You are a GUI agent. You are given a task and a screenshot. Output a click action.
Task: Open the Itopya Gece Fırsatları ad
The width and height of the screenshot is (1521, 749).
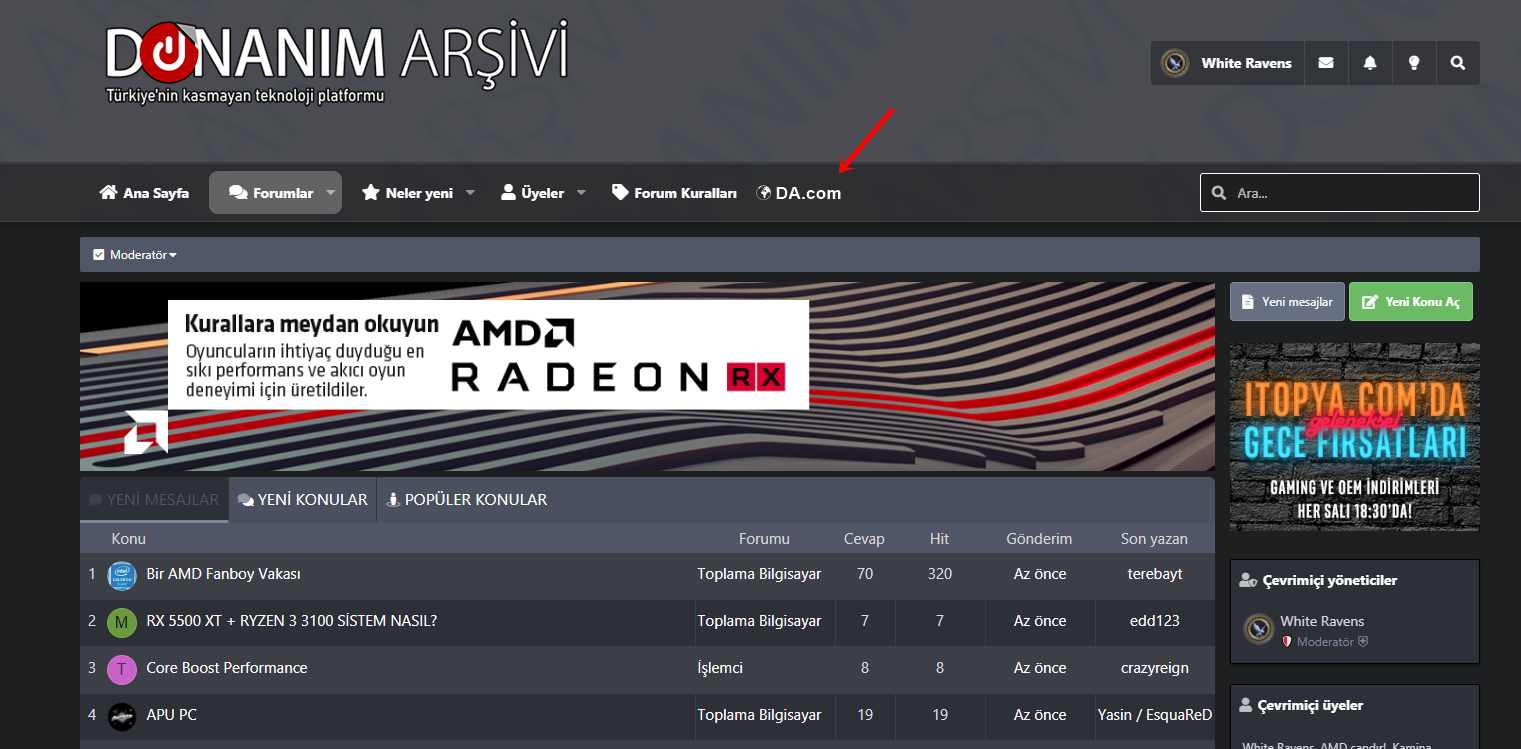click(x=1355, y=437)
